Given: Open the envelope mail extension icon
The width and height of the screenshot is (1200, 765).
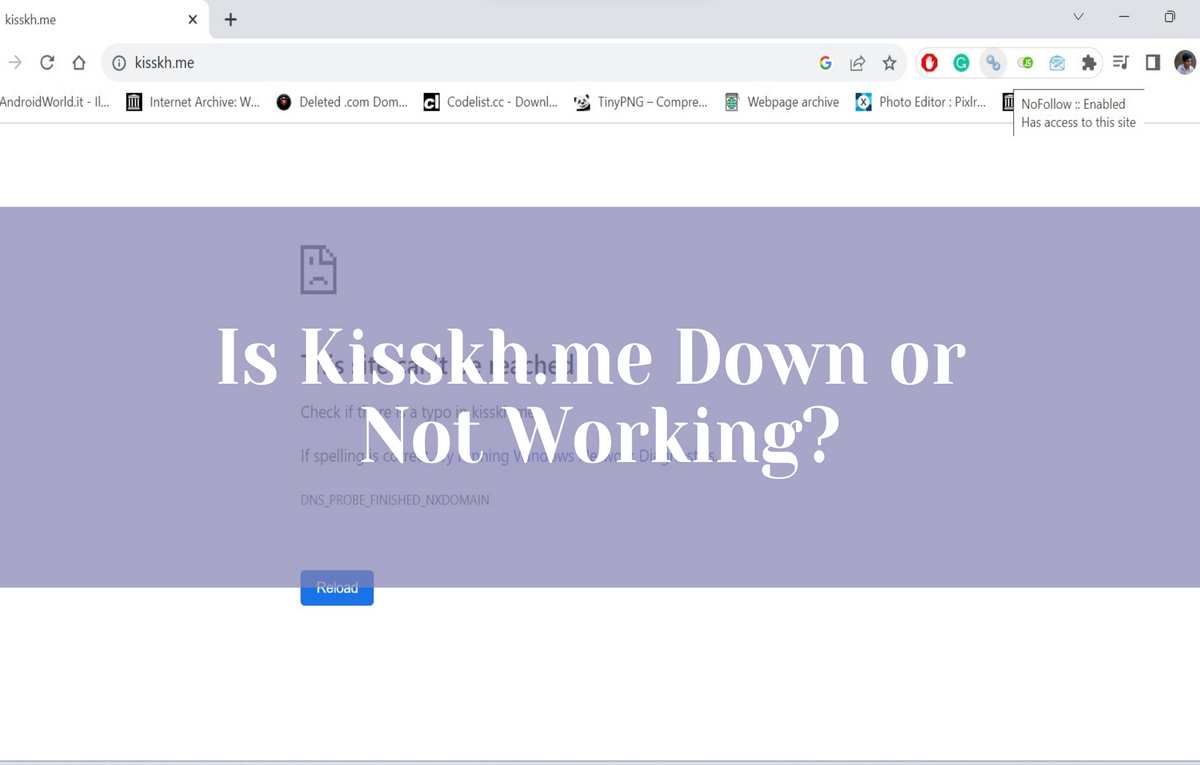Looking at the screenshot, I should click(x=1057, y=63).
